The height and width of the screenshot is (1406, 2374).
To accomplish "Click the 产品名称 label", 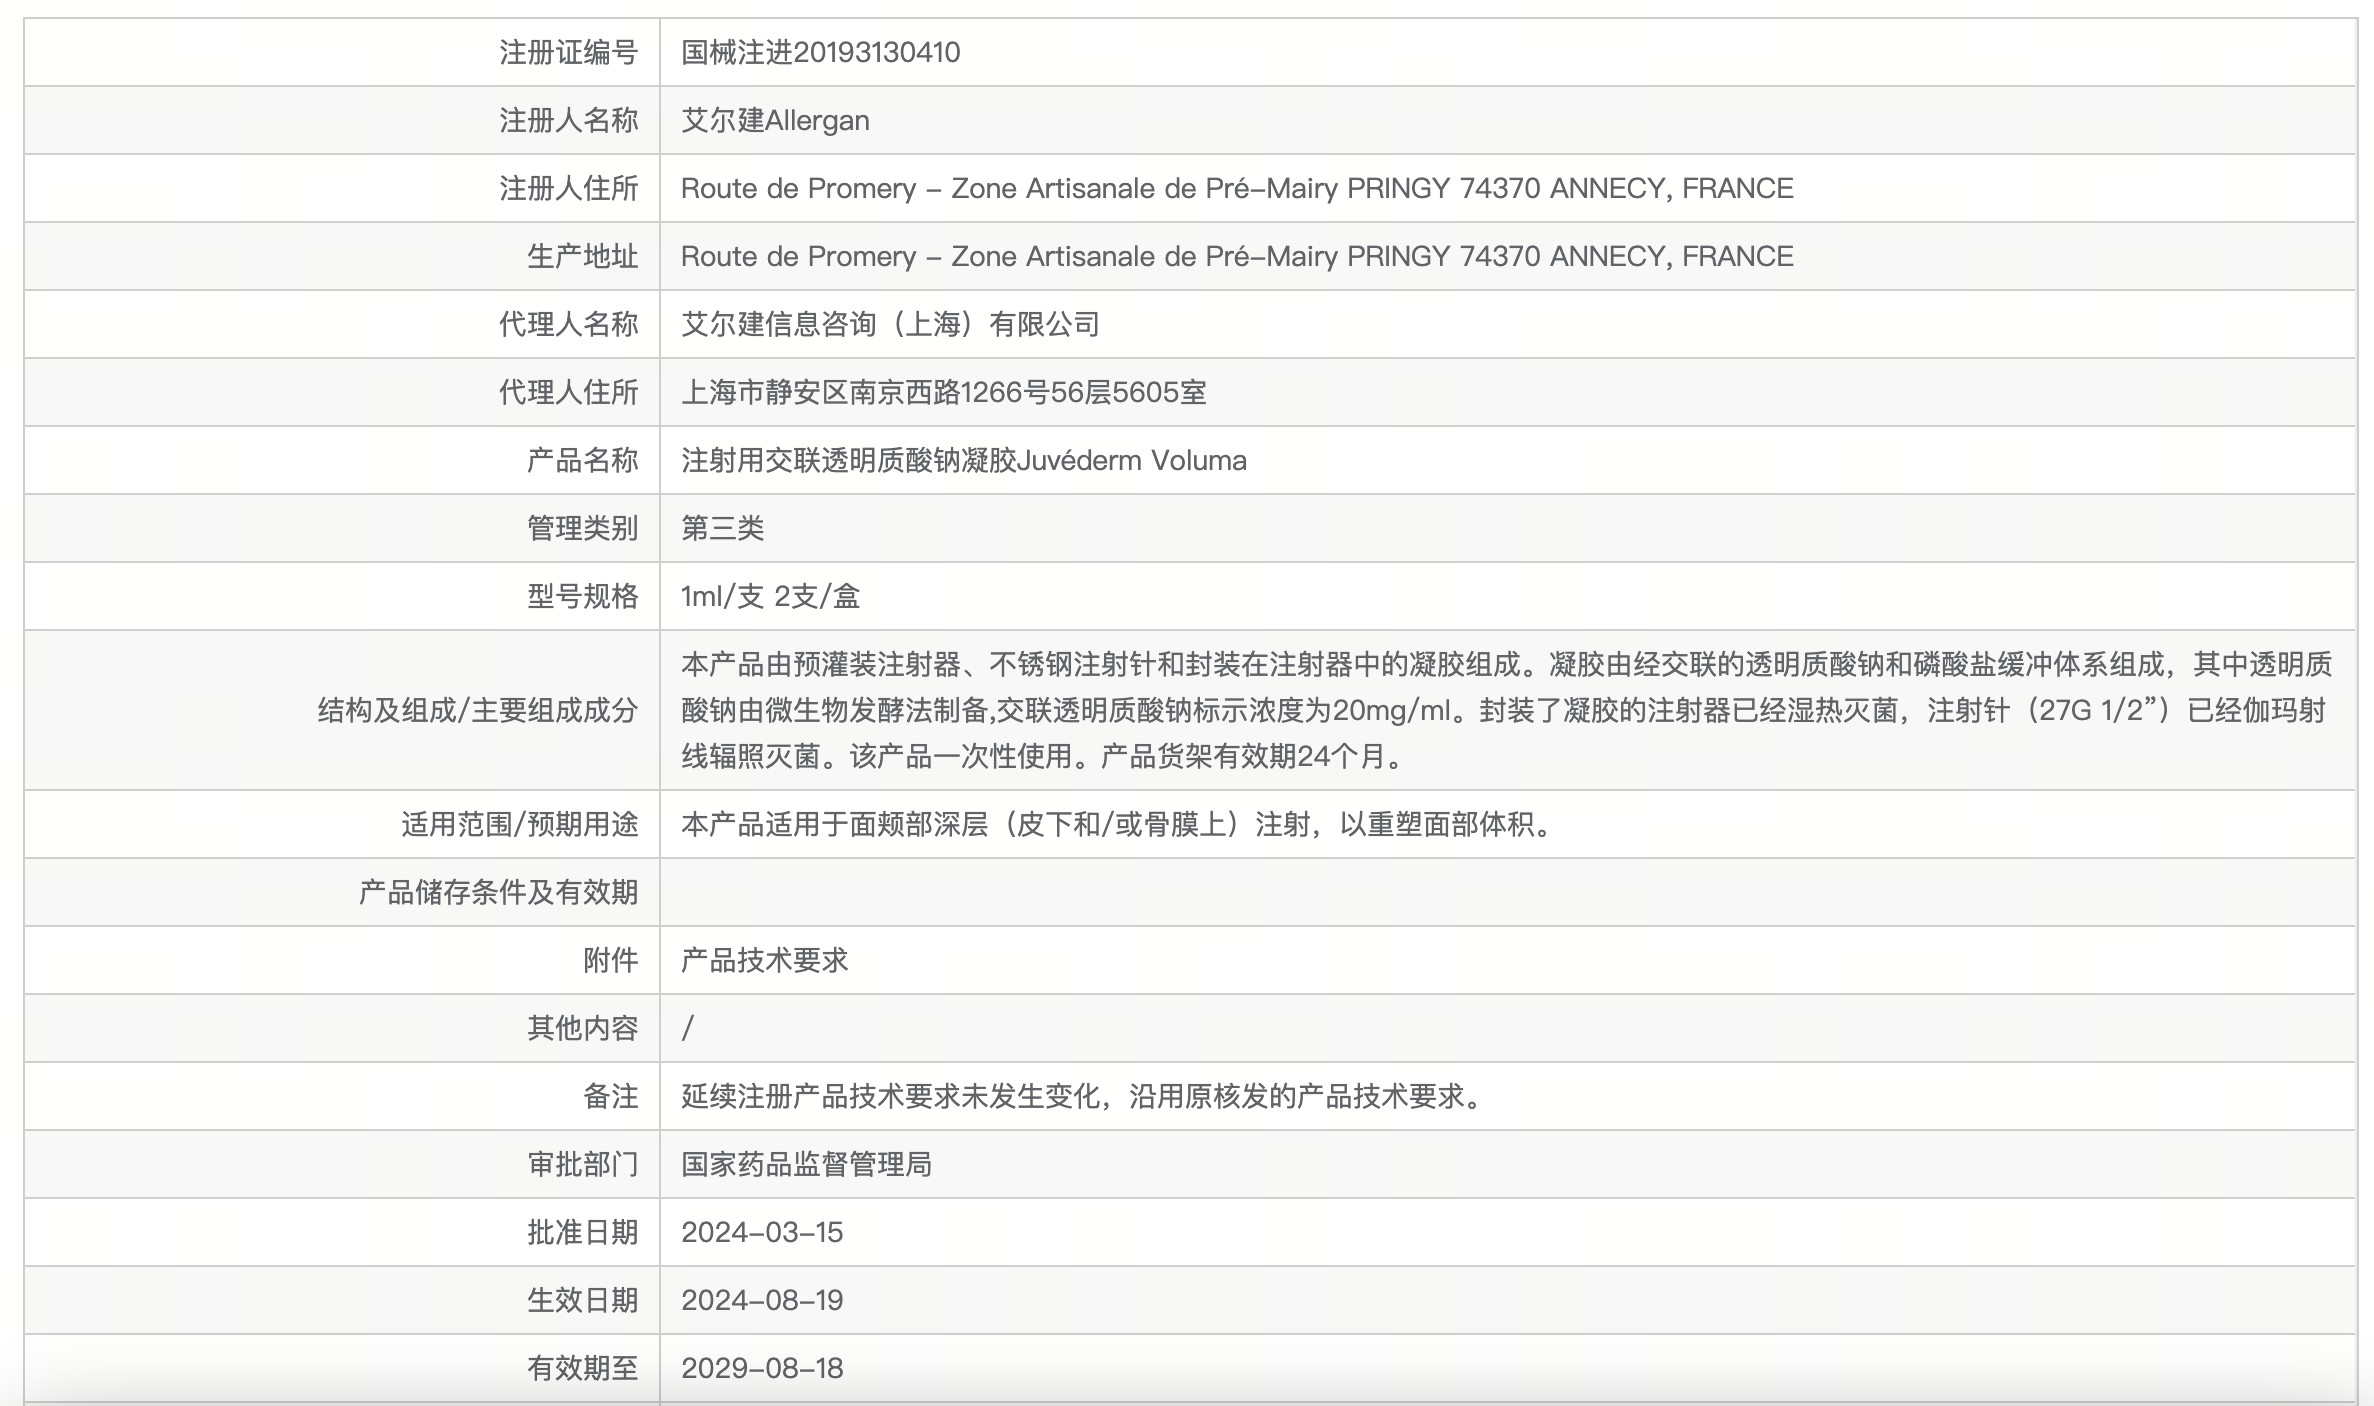I will click(582, 460).
